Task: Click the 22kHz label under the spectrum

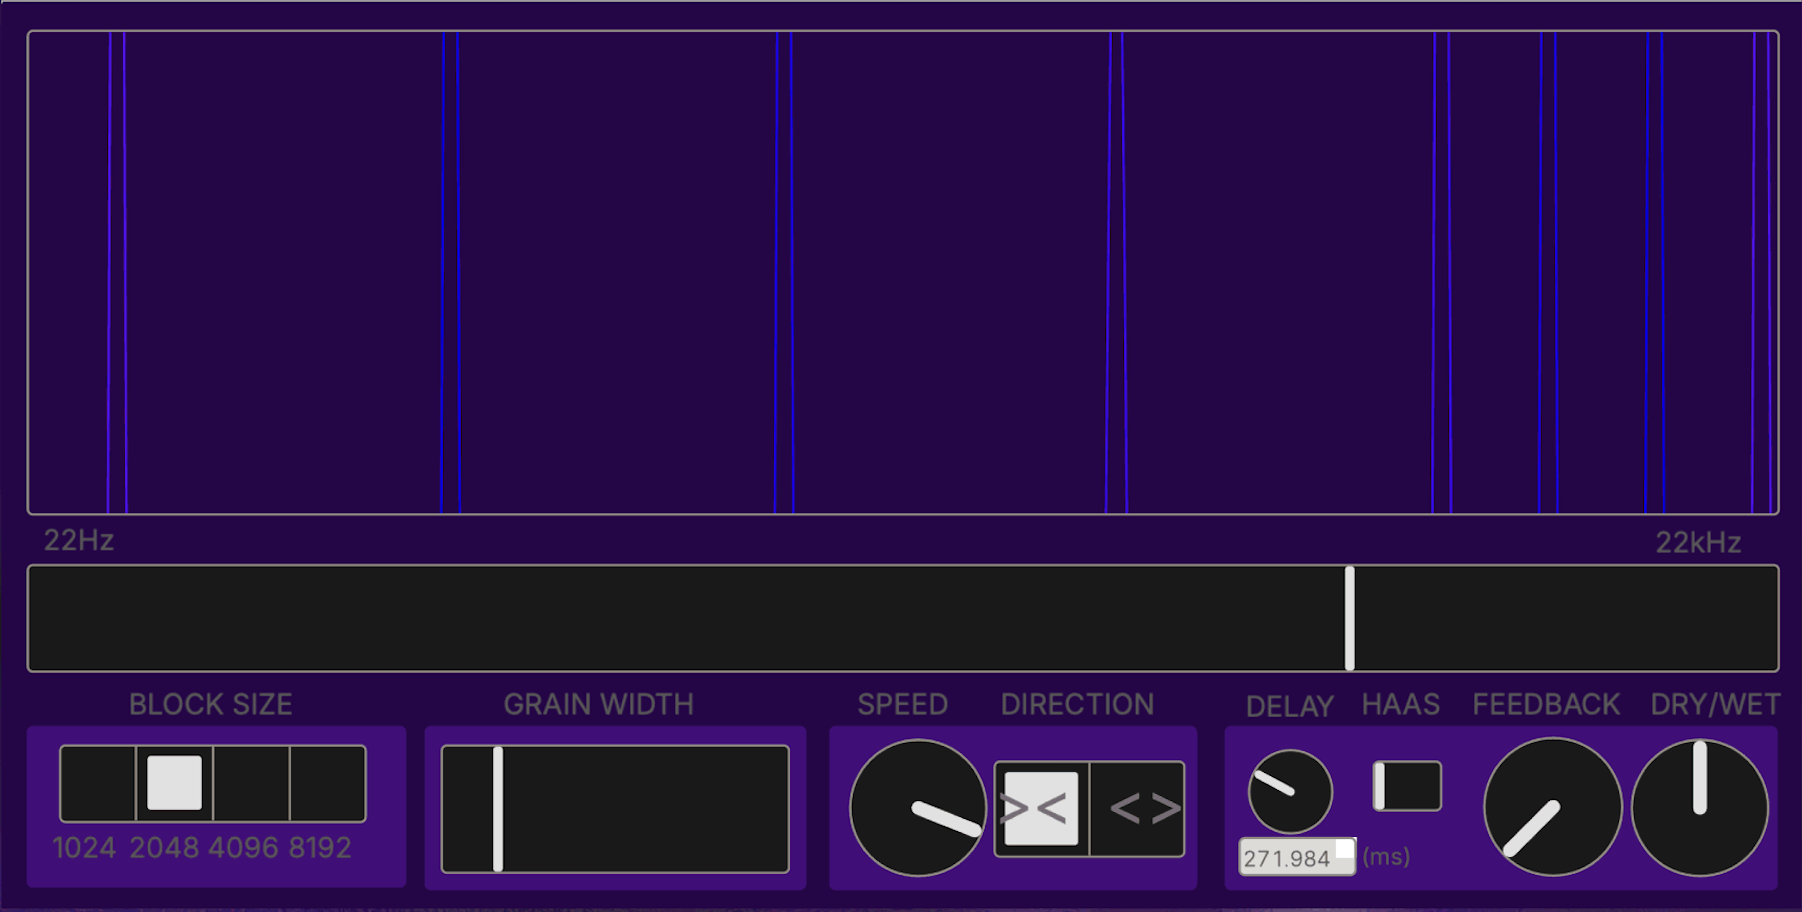Action: (x=1697, y=543)
